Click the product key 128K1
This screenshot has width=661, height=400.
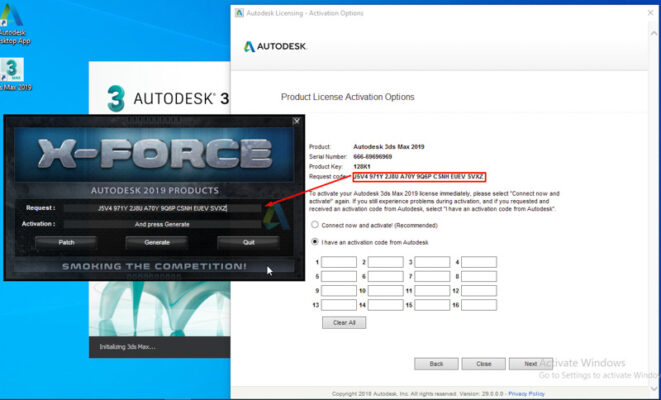(x=362, y=166)
